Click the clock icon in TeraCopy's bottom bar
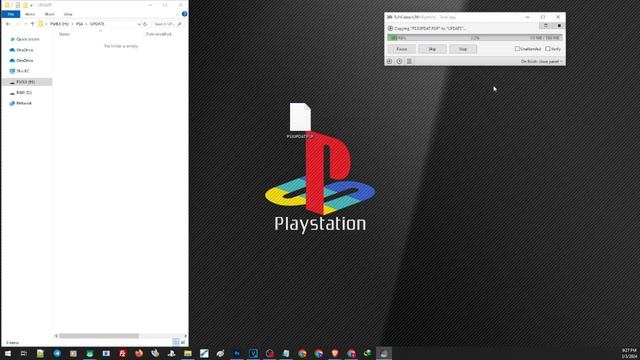This screenshot has height=360, width=640. coord(399,61)
